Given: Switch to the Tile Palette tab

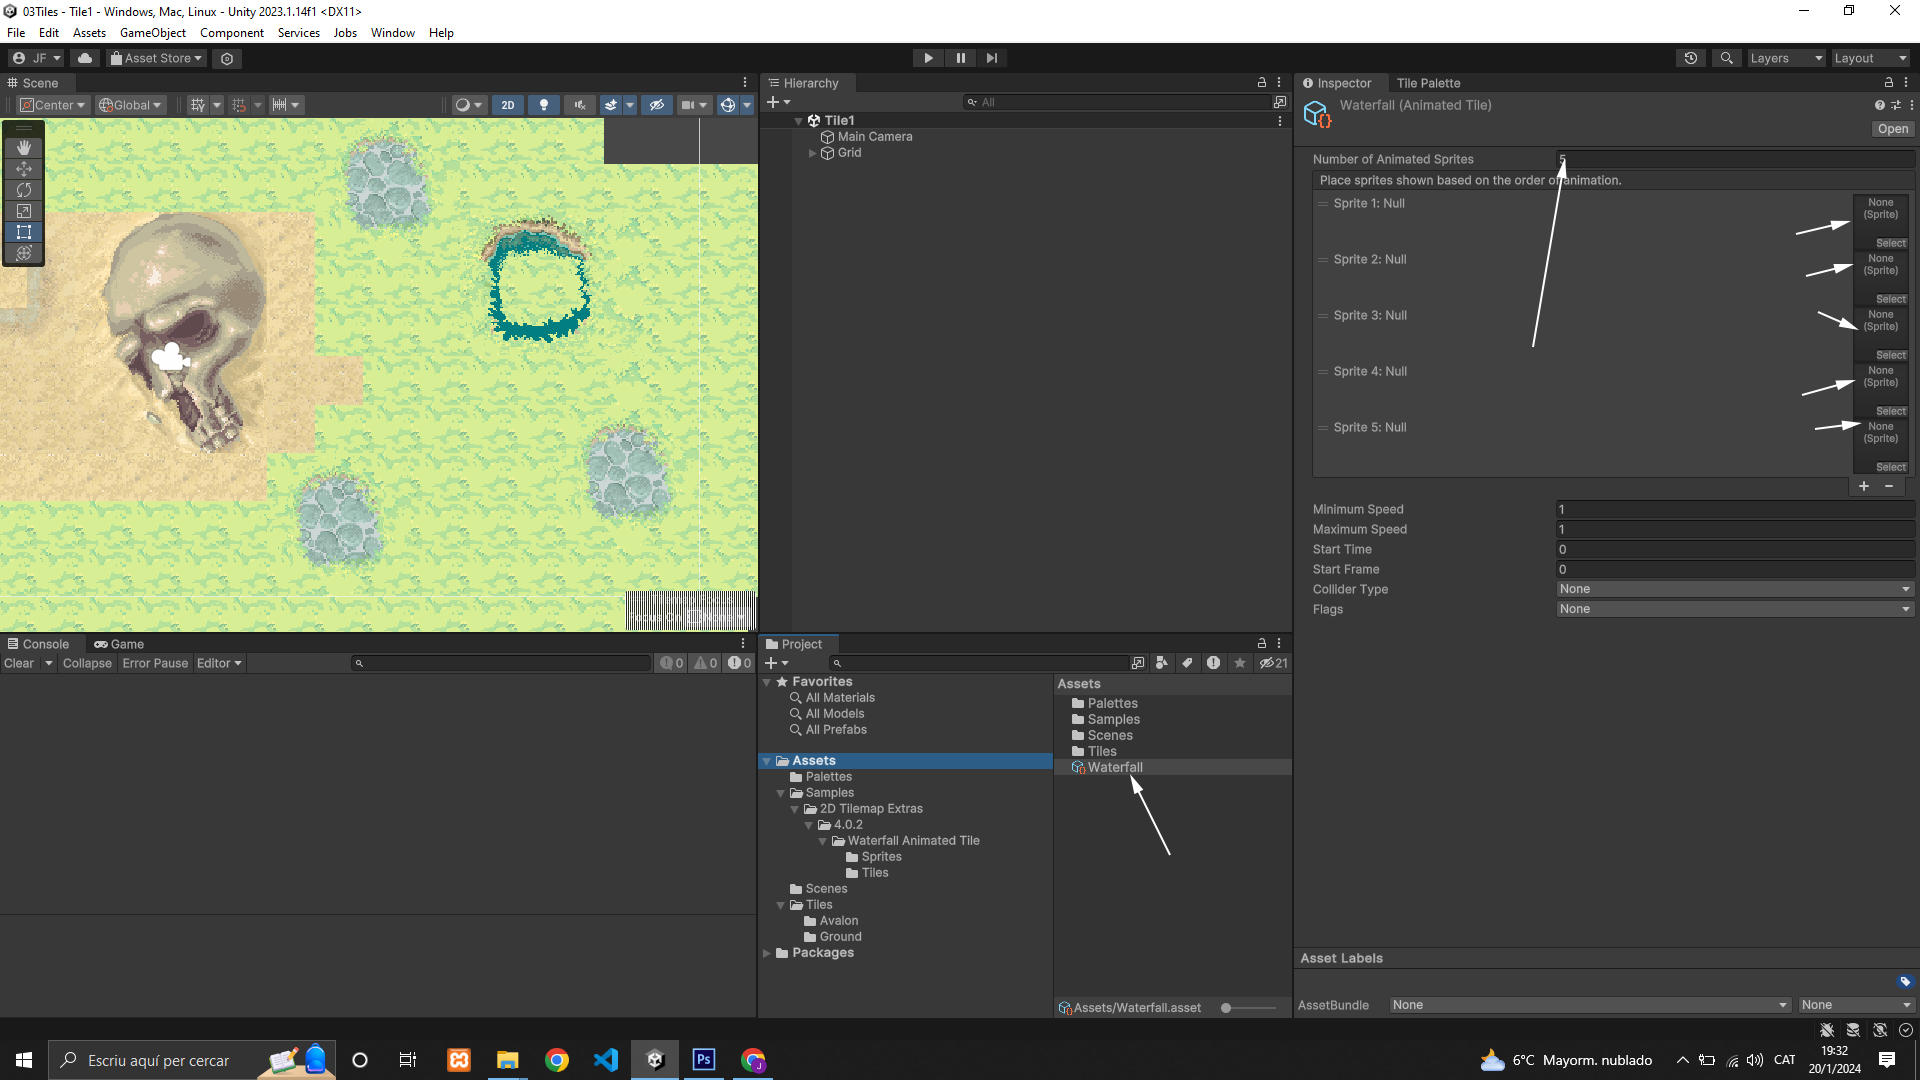Looking at the screenshot, I should click(x=1428, y=83).
